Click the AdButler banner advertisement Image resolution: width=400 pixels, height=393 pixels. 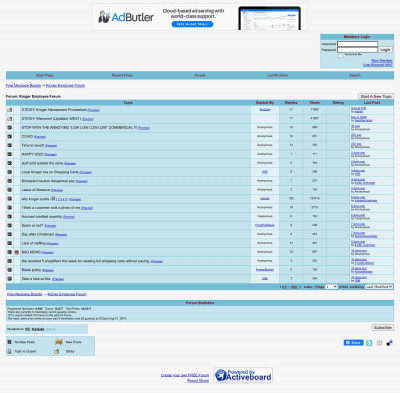pyautogui.click(x=200, y=17)
